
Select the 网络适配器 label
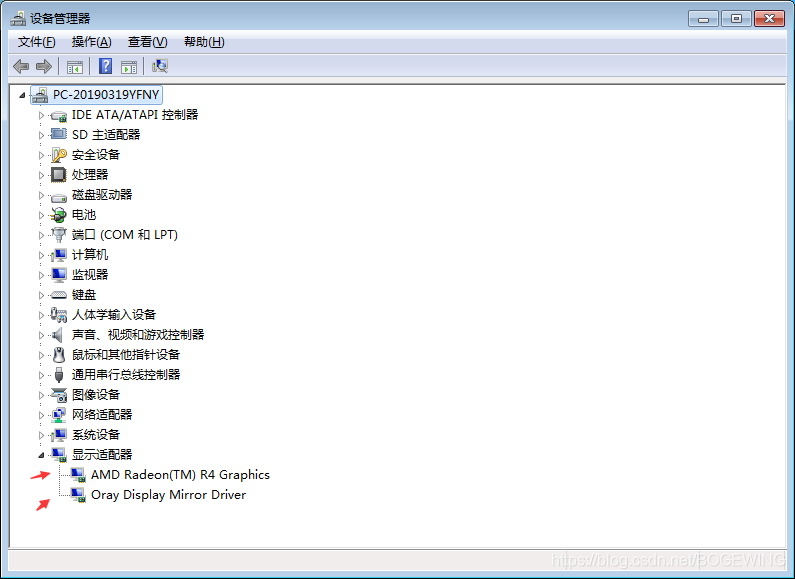point(102,415)
